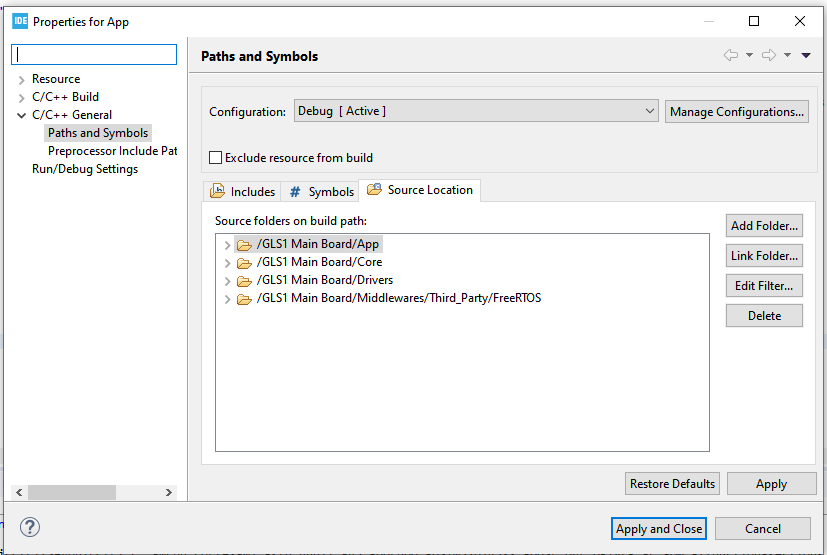Click the Add Folder... button
This screenshot has width=827, height=555.
pyautogui.click(x=764, y=226)
